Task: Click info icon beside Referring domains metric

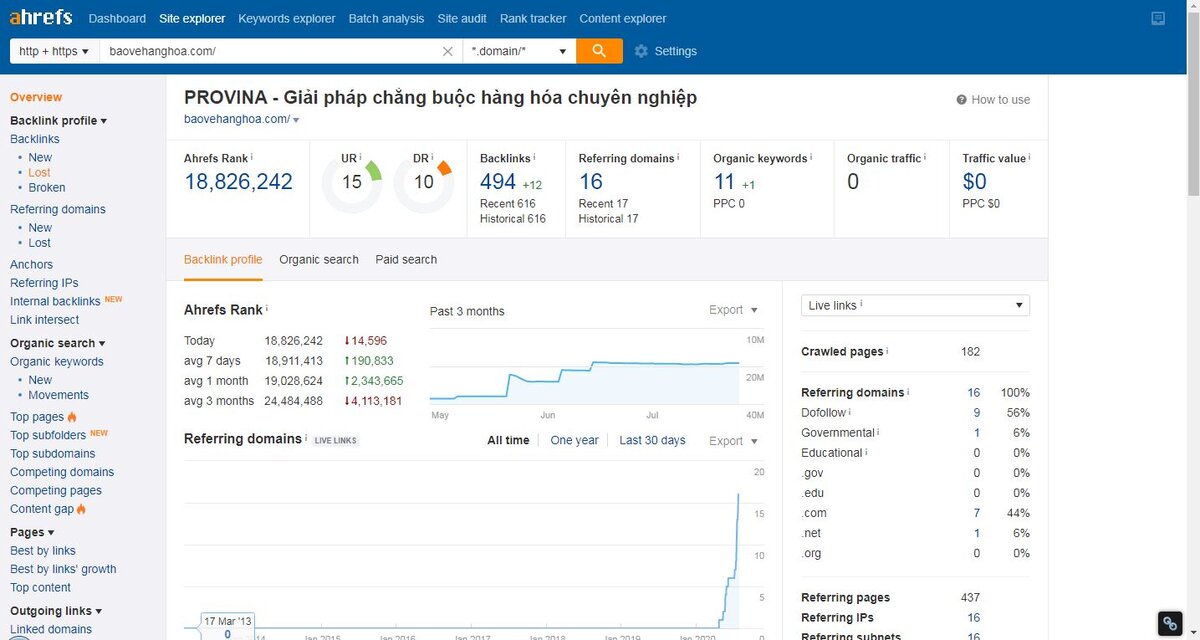Action: tap(679, 157)
